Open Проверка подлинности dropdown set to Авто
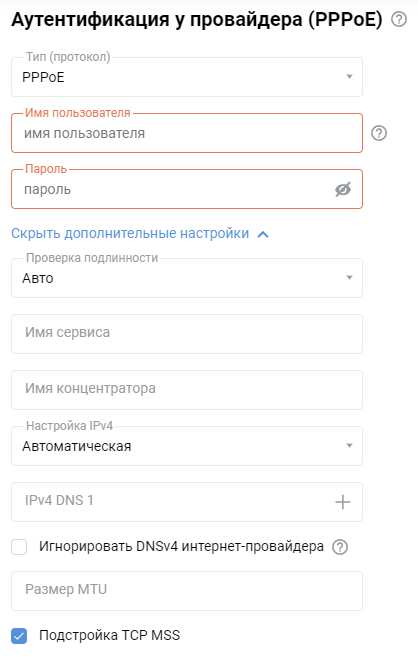This screenshot has width=418, height=658. pos(187,278)
